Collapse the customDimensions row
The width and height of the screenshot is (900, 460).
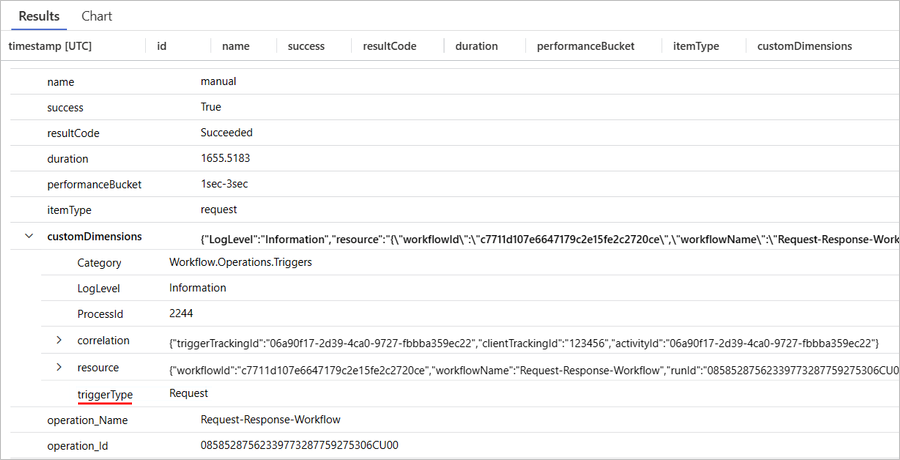coord(27,237)
